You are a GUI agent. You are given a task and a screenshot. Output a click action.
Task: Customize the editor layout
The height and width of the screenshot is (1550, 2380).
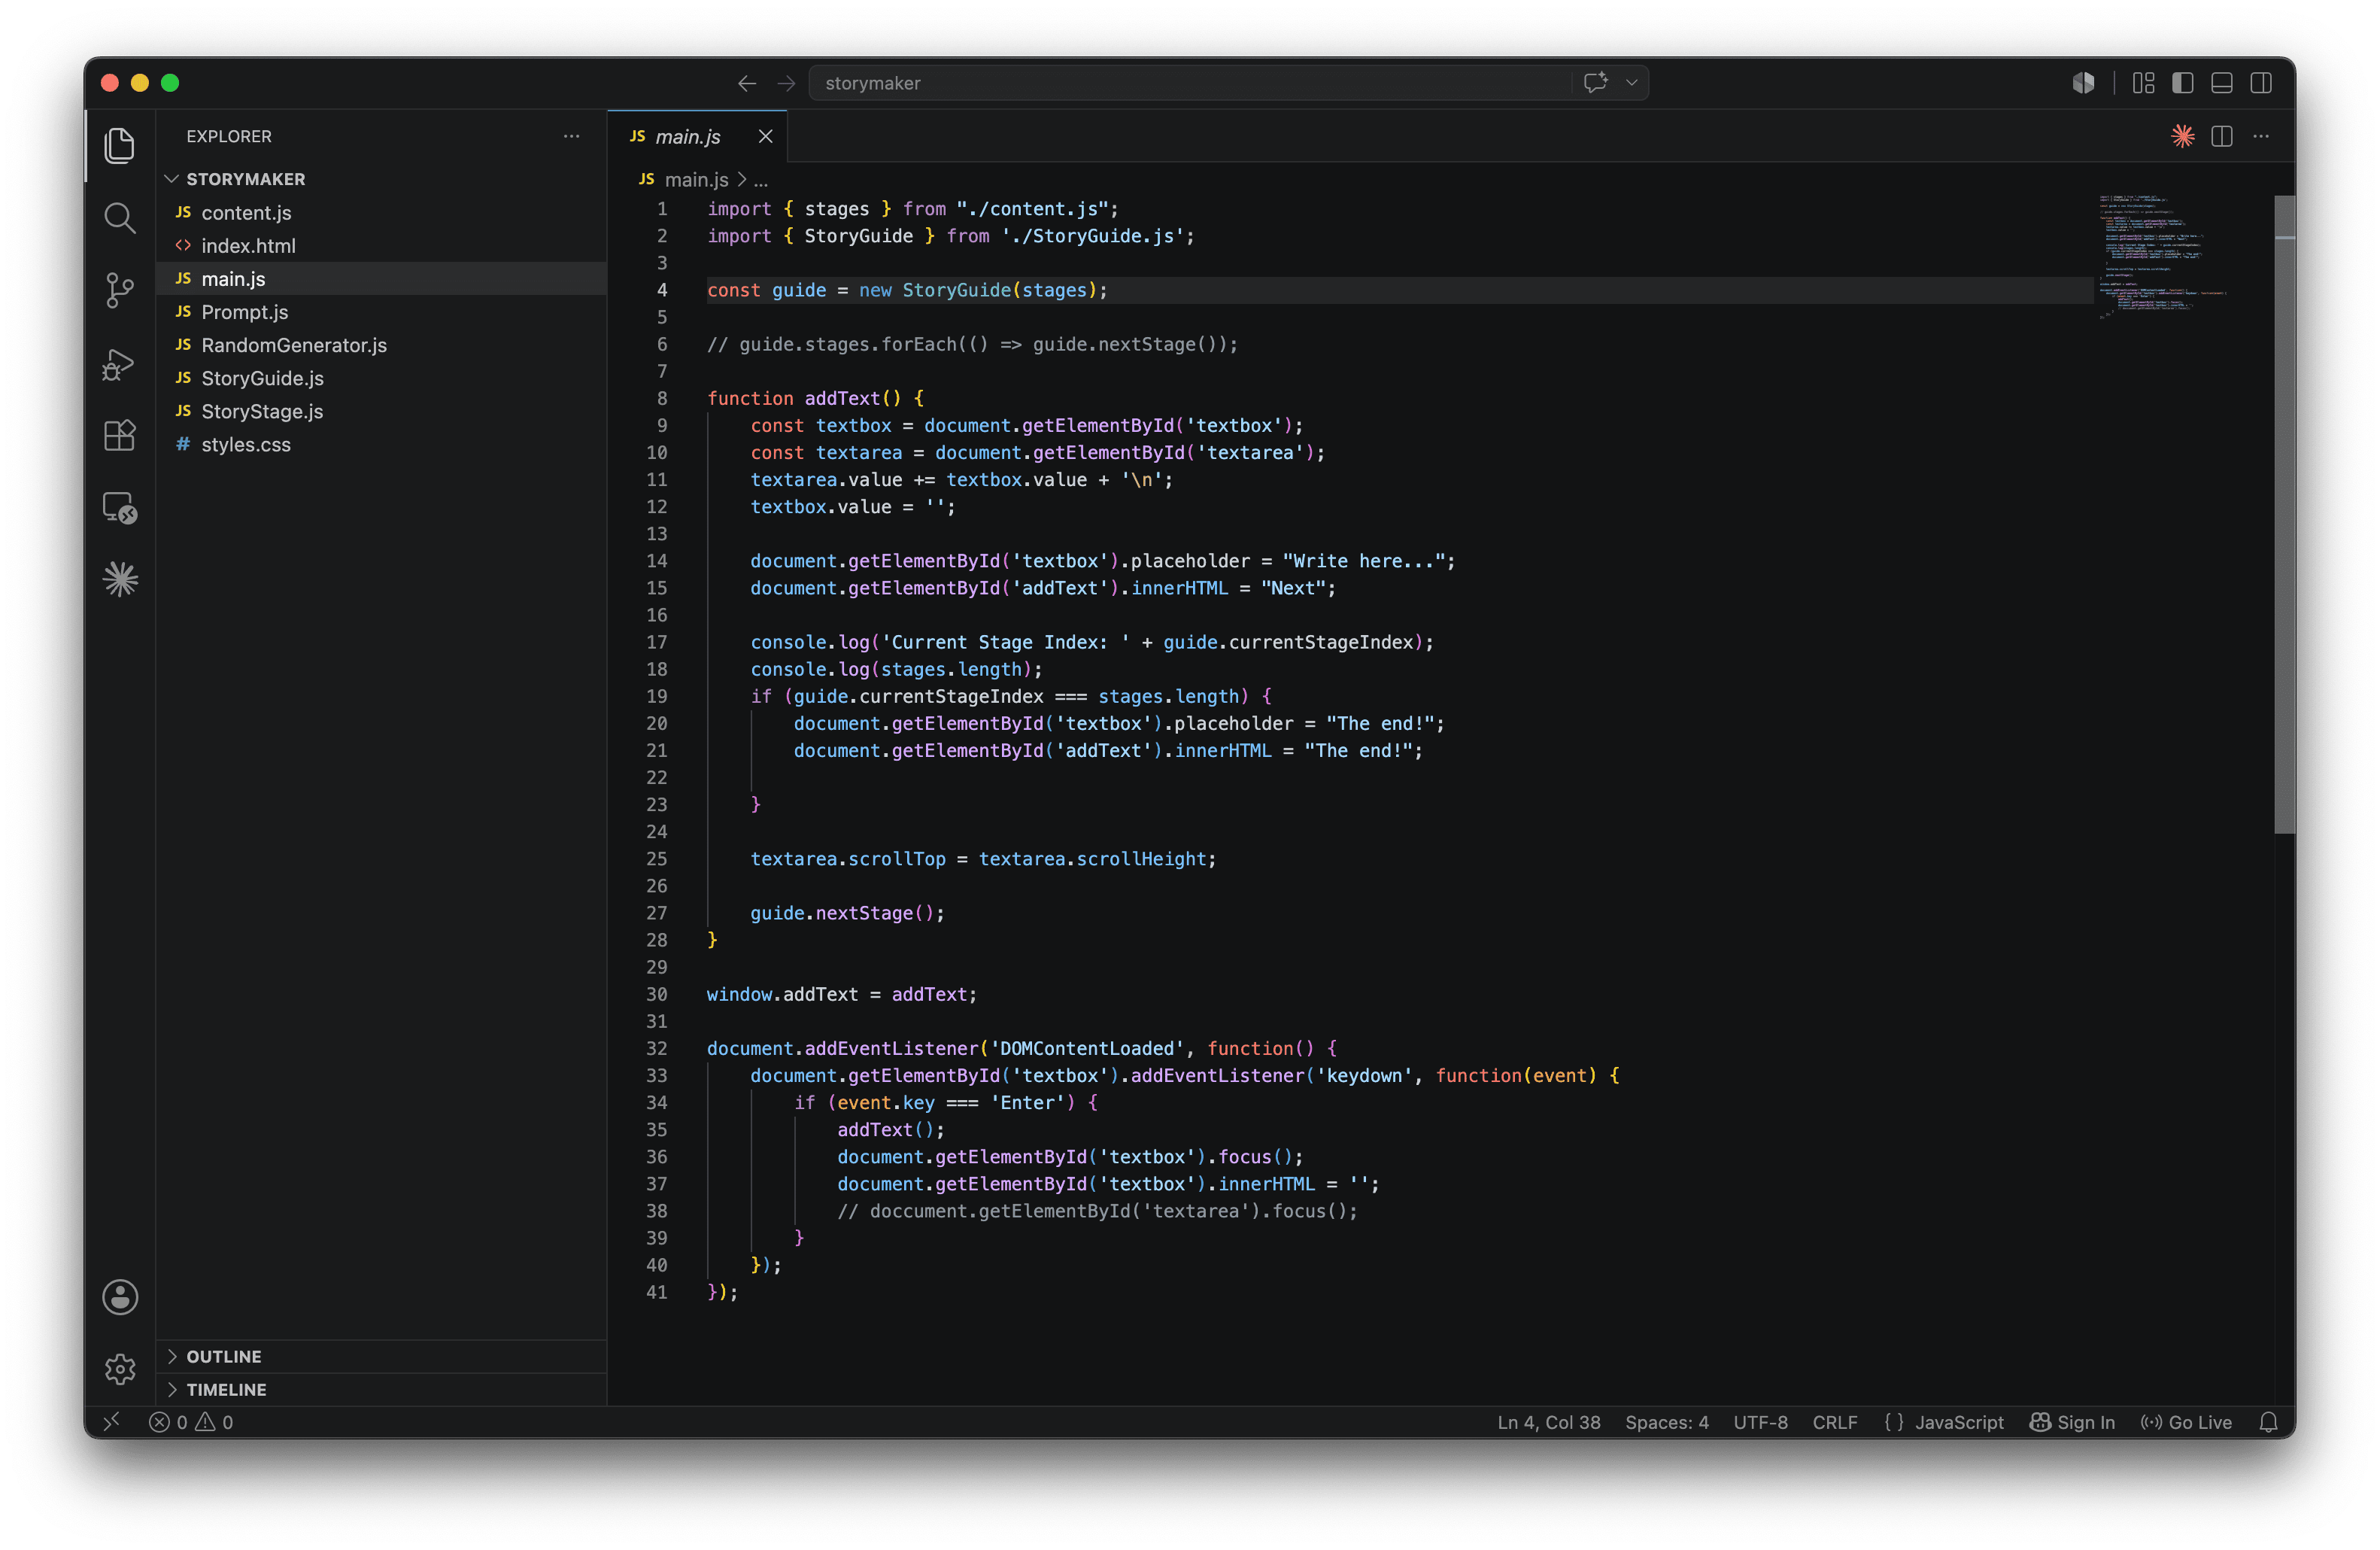coord(2143,83)
